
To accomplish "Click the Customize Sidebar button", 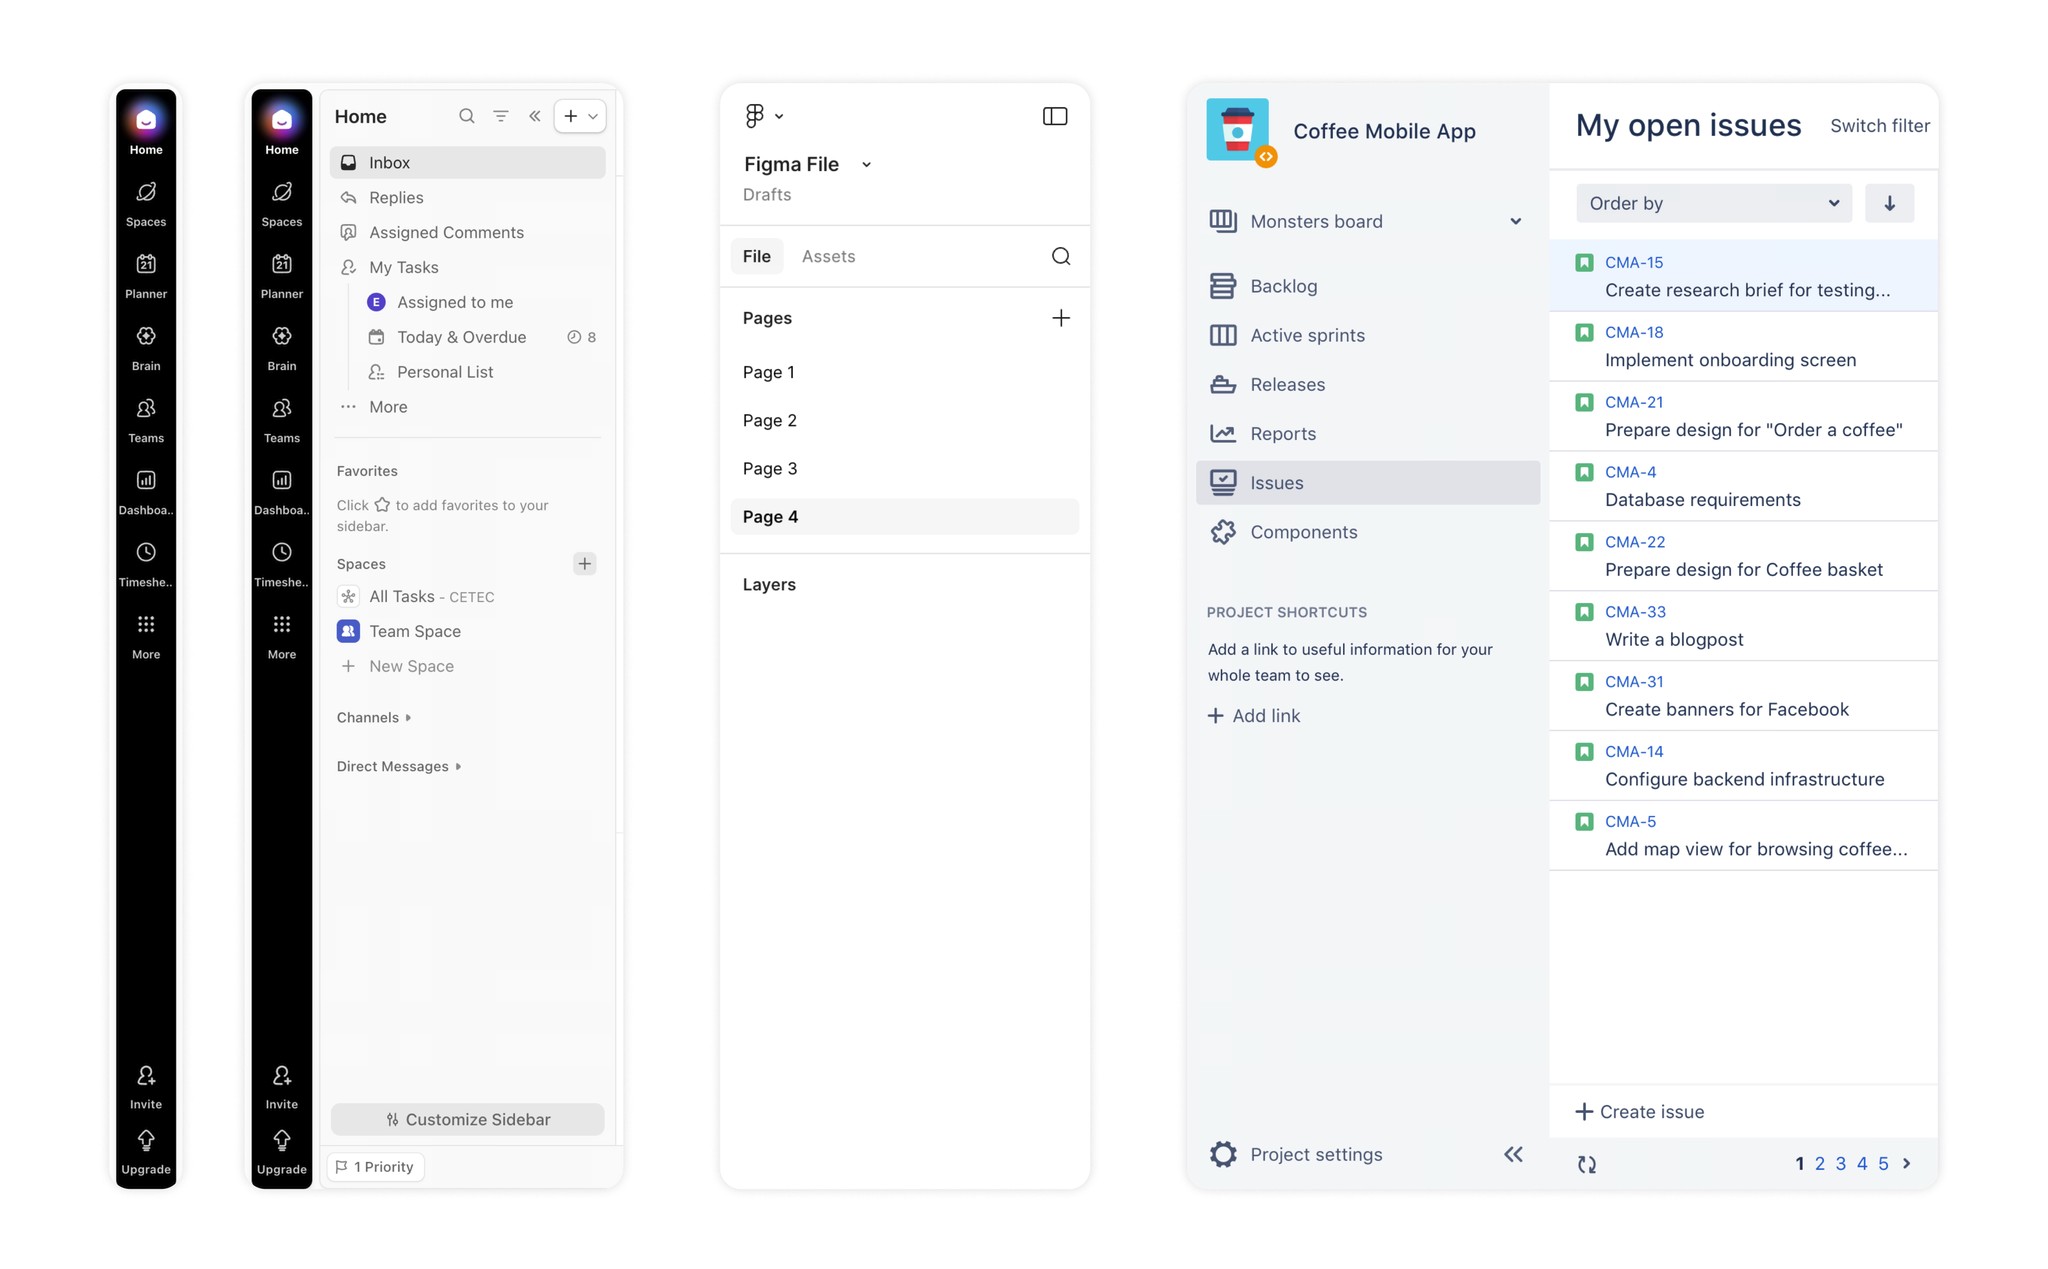I will 467,1119.
